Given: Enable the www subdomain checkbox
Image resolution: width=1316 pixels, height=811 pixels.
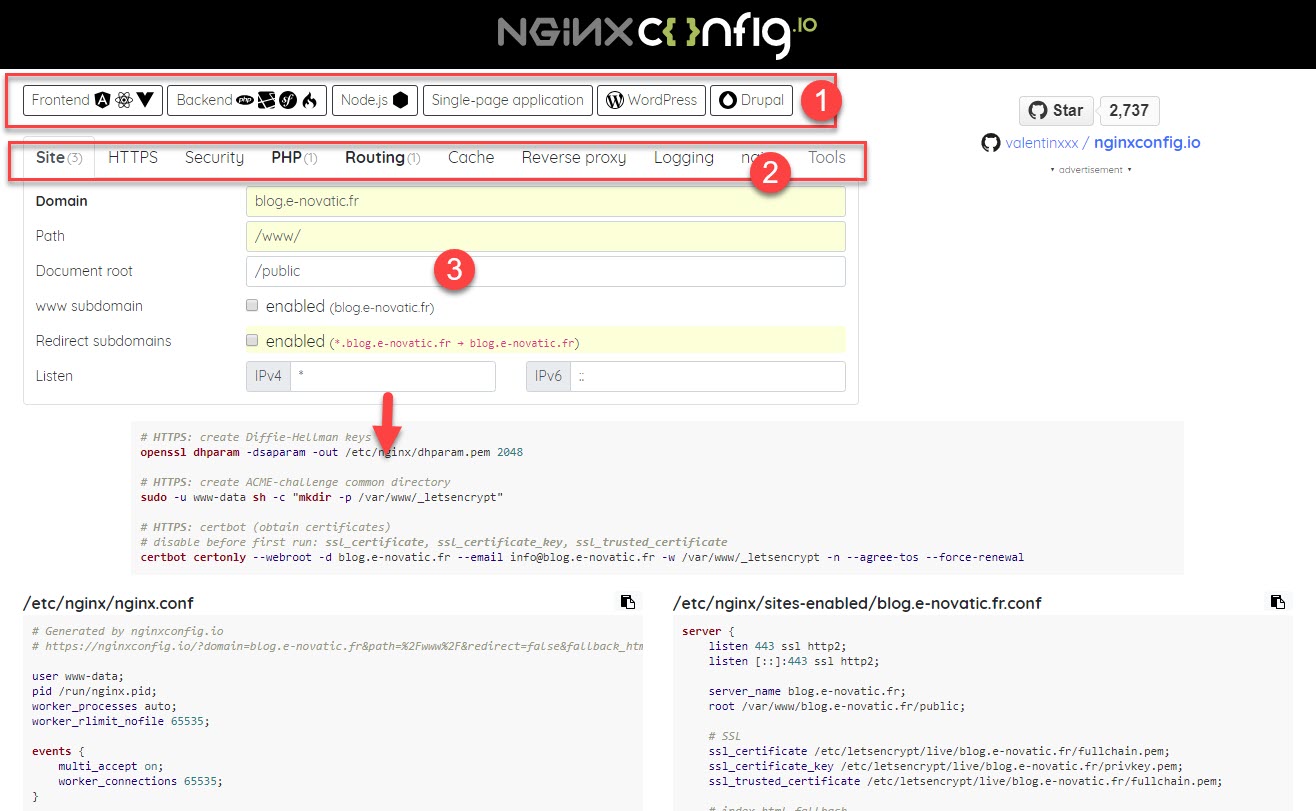Looking at the screenshot, I should click(x=252, y=305).
